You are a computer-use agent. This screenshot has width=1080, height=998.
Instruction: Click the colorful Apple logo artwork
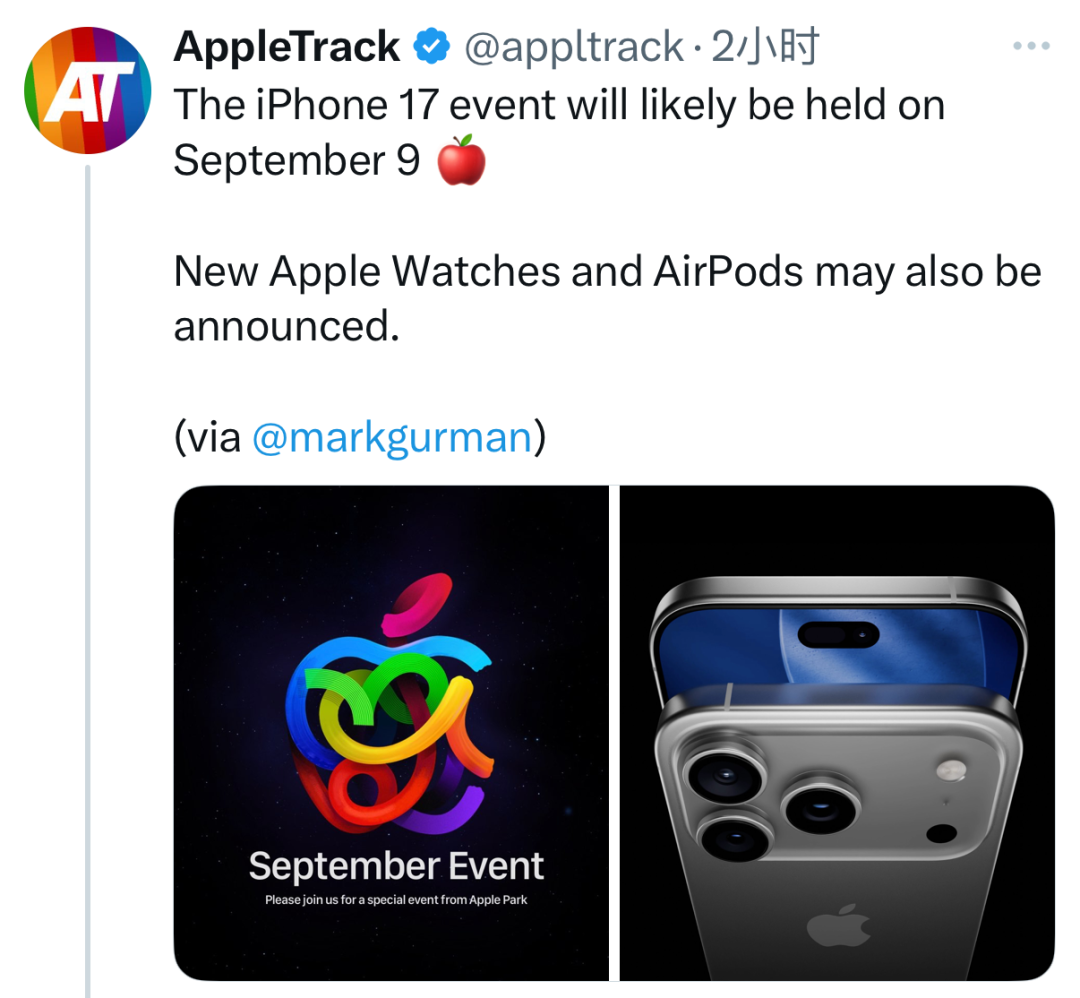coord(390,703)
